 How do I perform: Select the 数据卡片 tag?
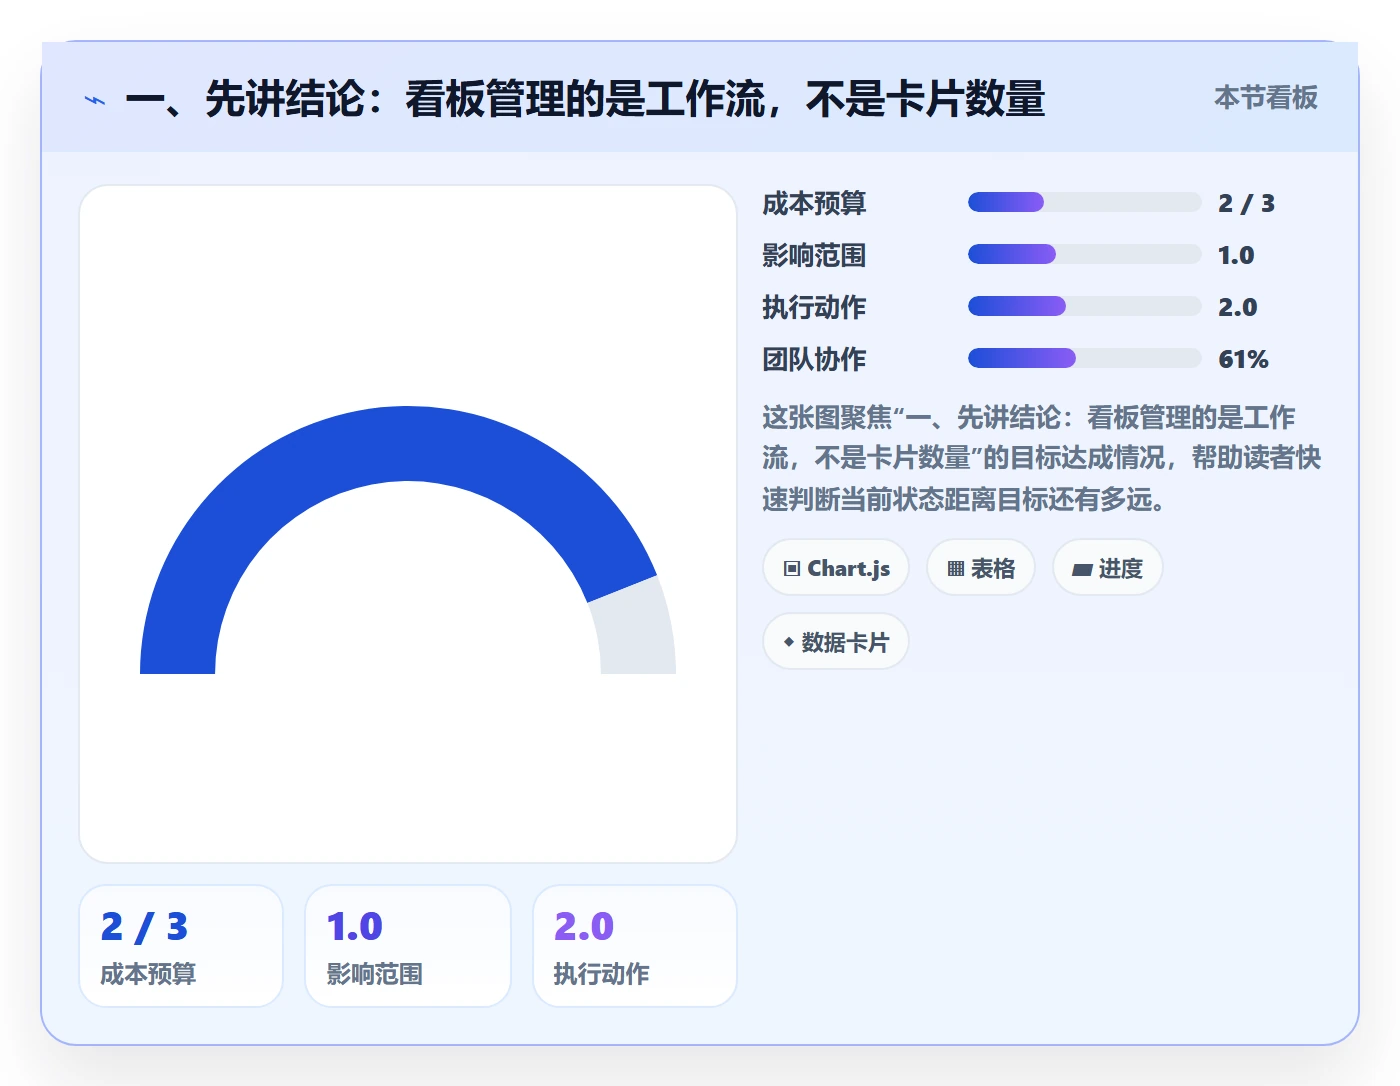[836, 642]
